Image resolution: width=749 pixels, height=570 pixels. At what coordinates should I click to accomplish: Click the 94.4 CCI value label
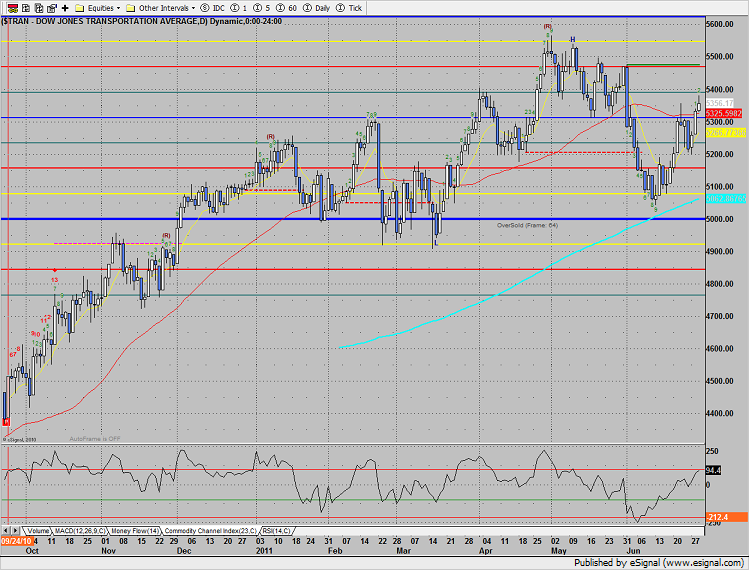(713, 471)
